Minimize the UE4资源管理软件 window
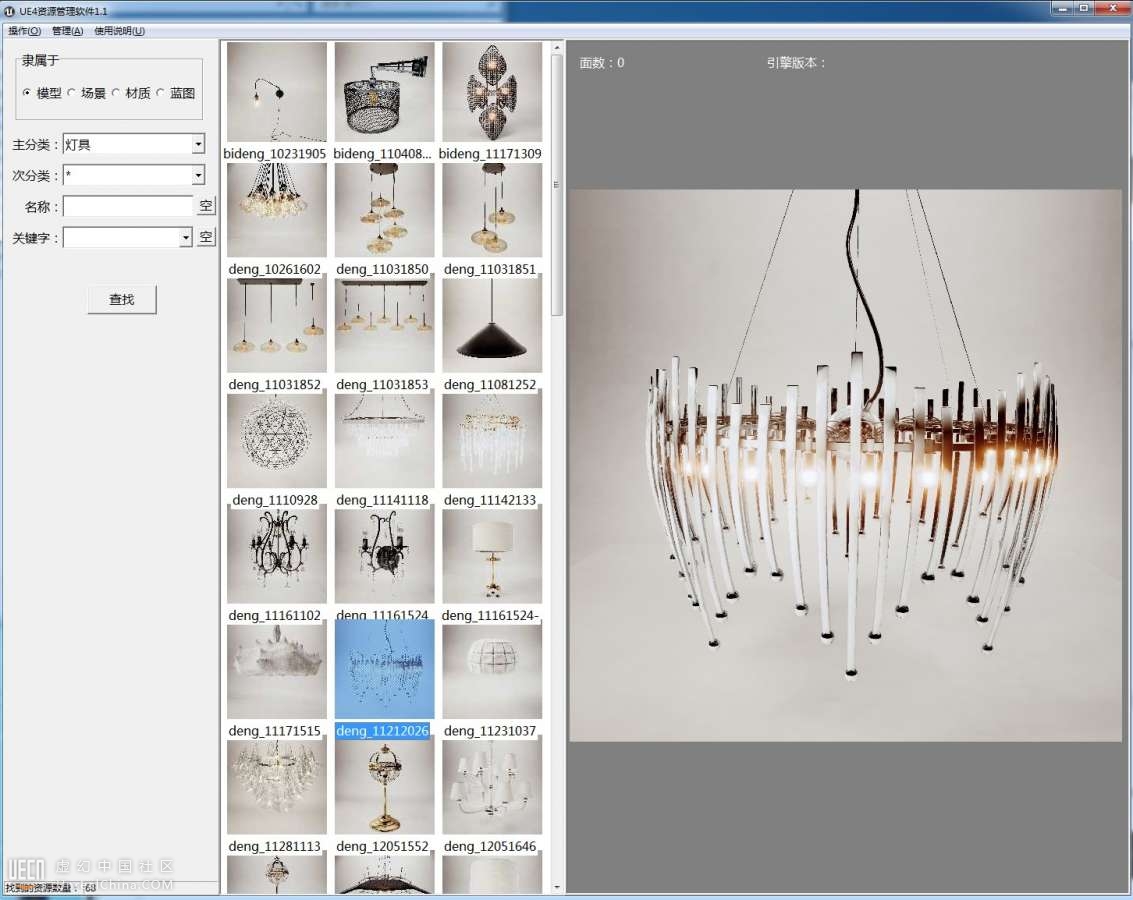The height and width of the screenshot is (900, 1133). 1062,9
